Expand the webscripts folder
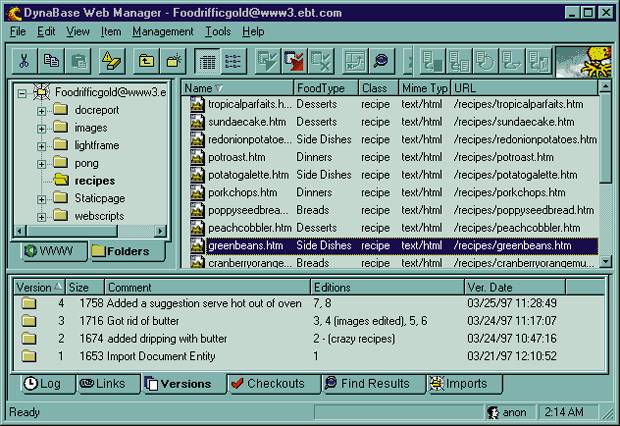Screen dimensions: 620x426 click(x=42, y=217)
